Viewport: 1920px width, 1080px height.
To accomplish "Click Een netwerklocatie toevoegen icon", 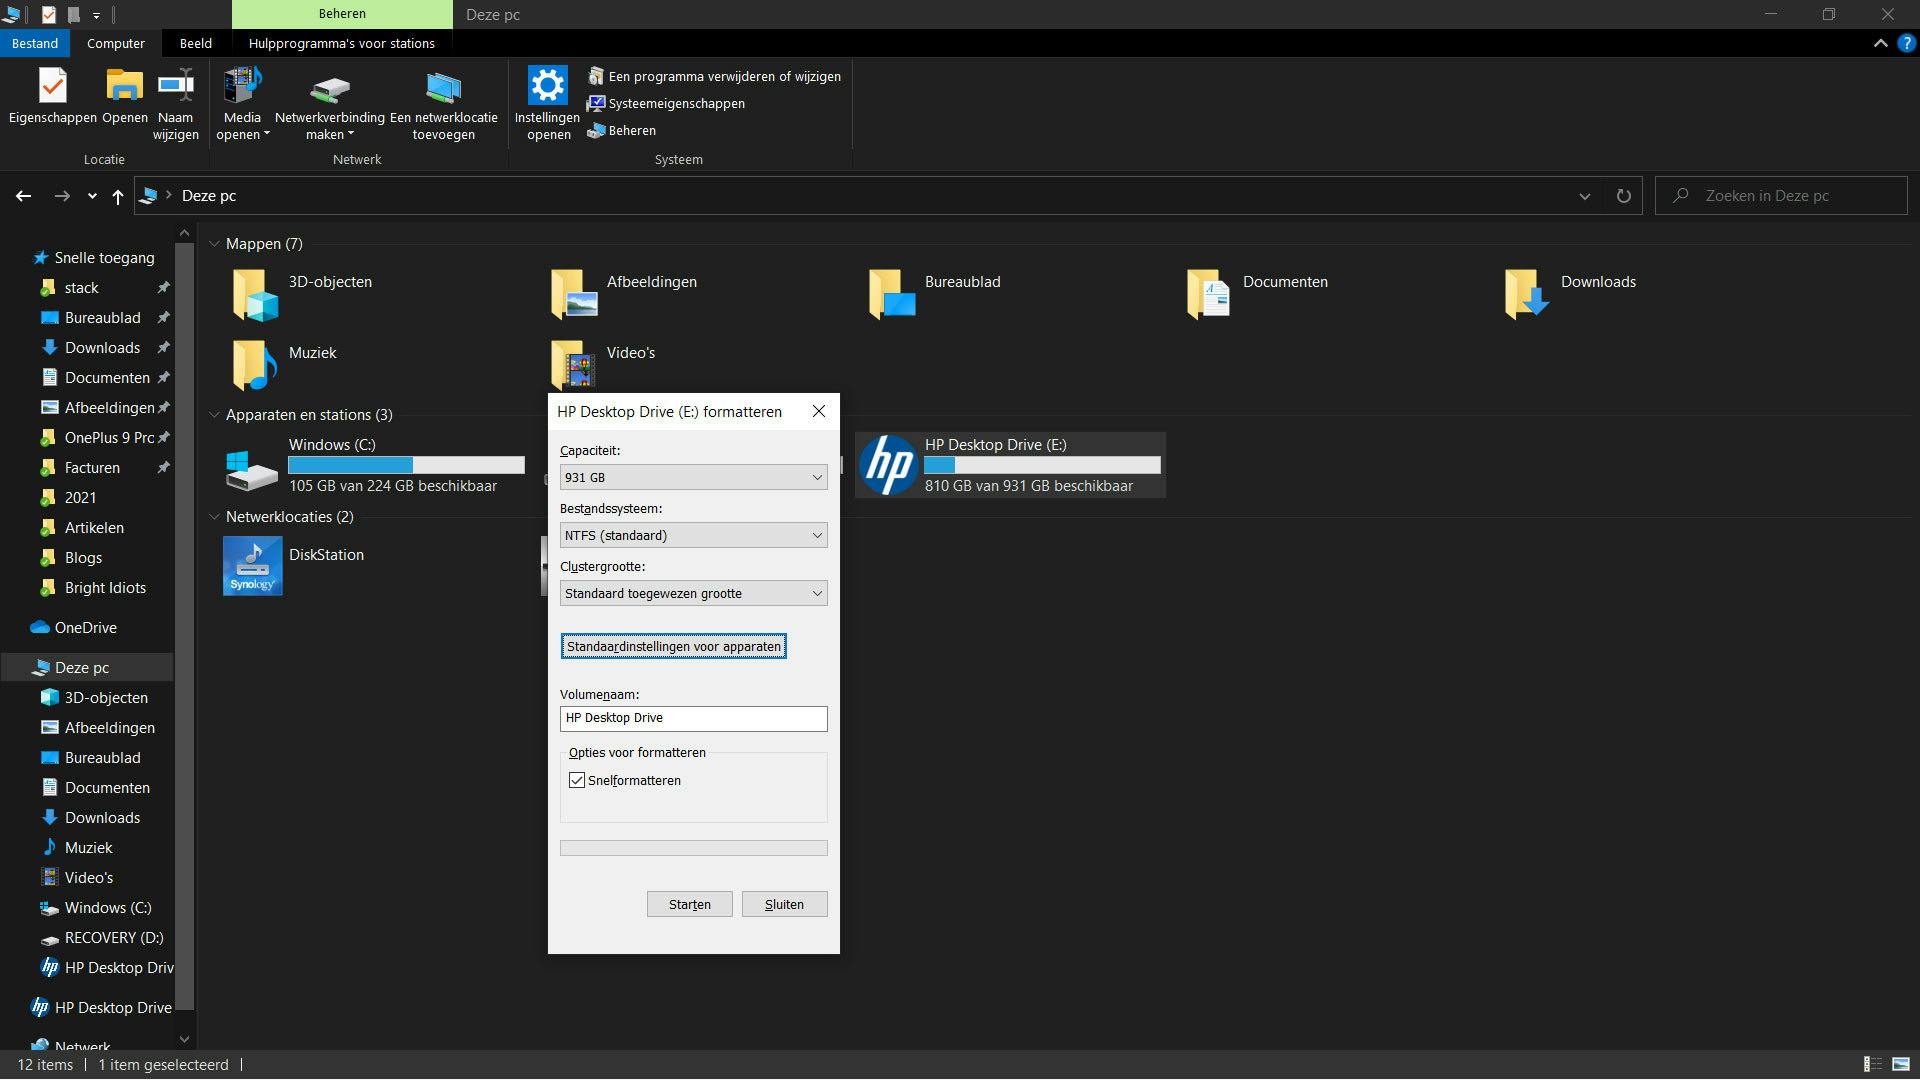I will tap(443, 89).
